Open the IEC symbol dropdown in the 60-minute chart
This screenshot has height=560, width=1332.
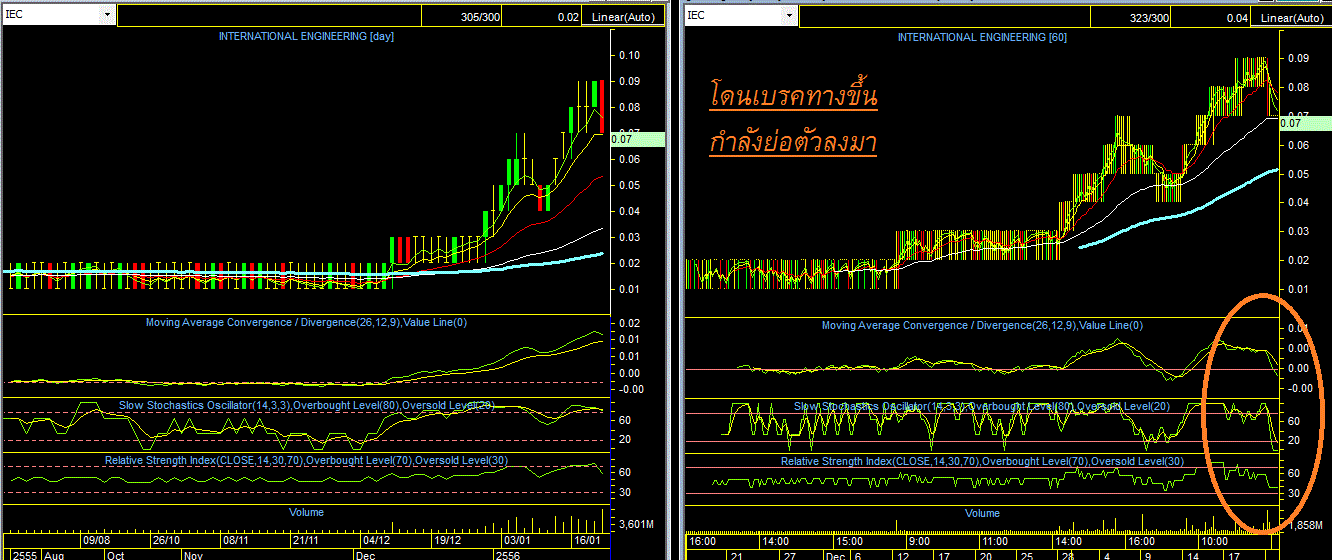790,15
